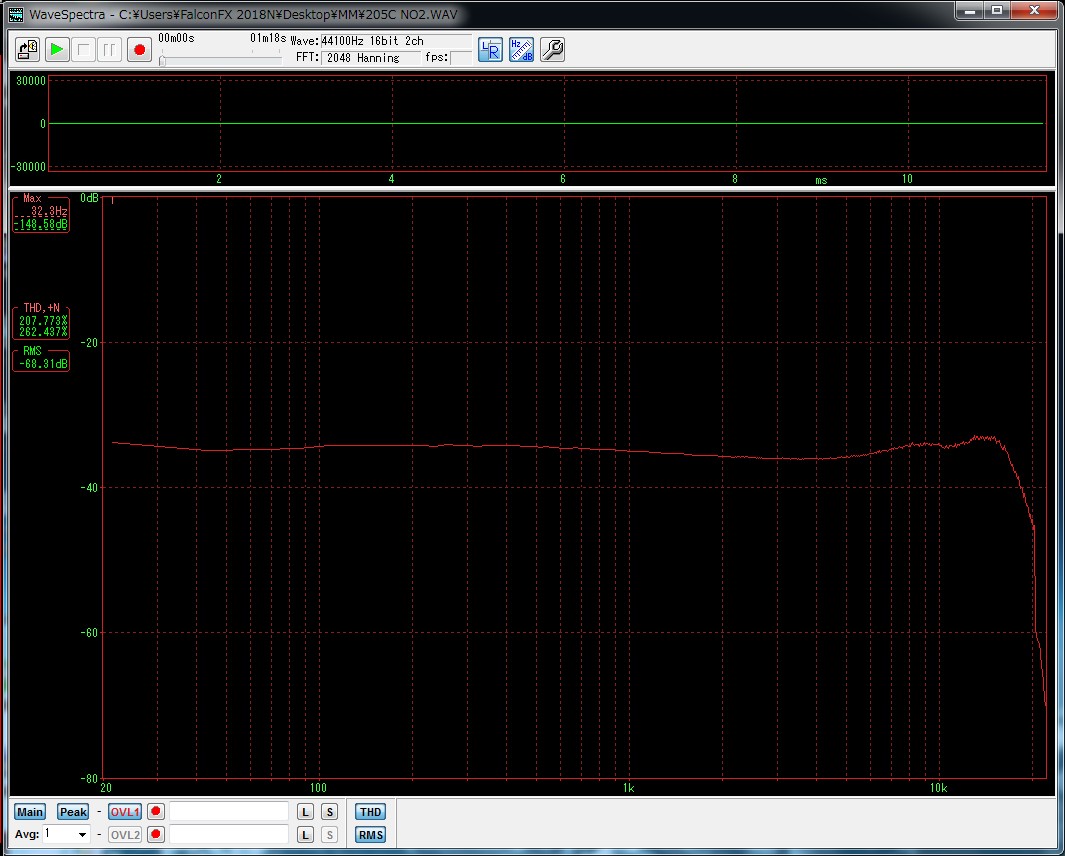Click the red record dot beside OVL2
Image resolution: width=1065 pixels, height=856 pixels.
point(155,834)
